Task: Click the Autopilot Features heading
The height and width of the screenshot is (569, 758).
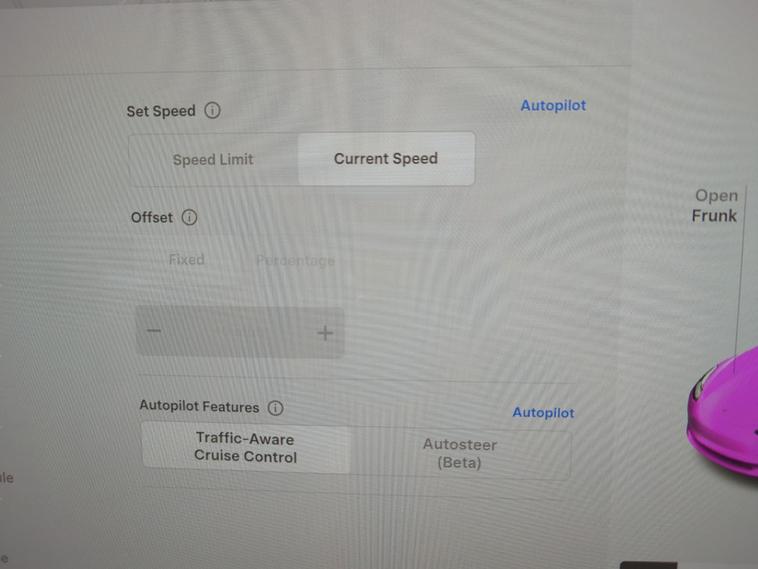Action: coord(199,407)
